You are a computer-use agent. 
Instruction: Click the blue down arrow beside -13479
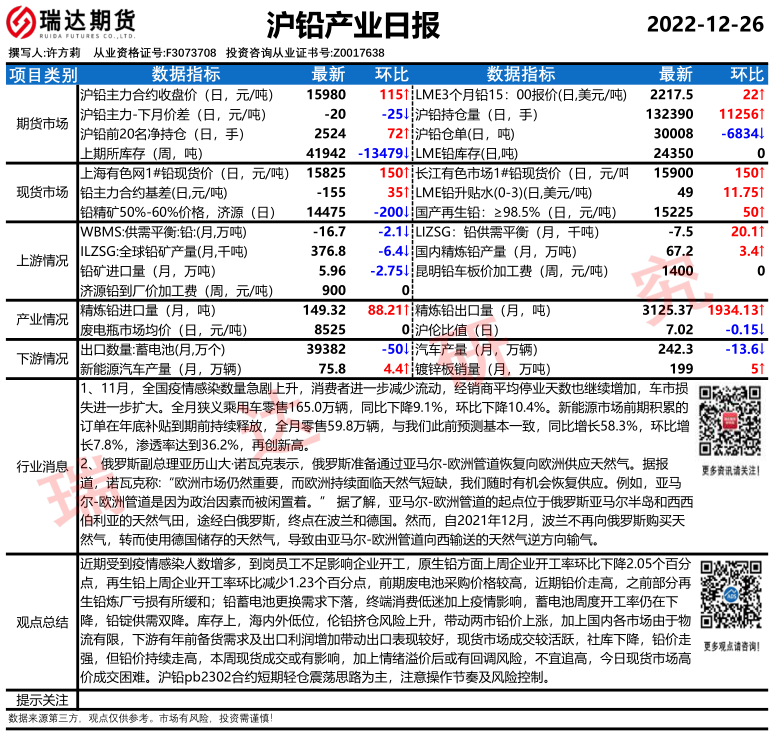pyautogui.click(x=407, y=153)
